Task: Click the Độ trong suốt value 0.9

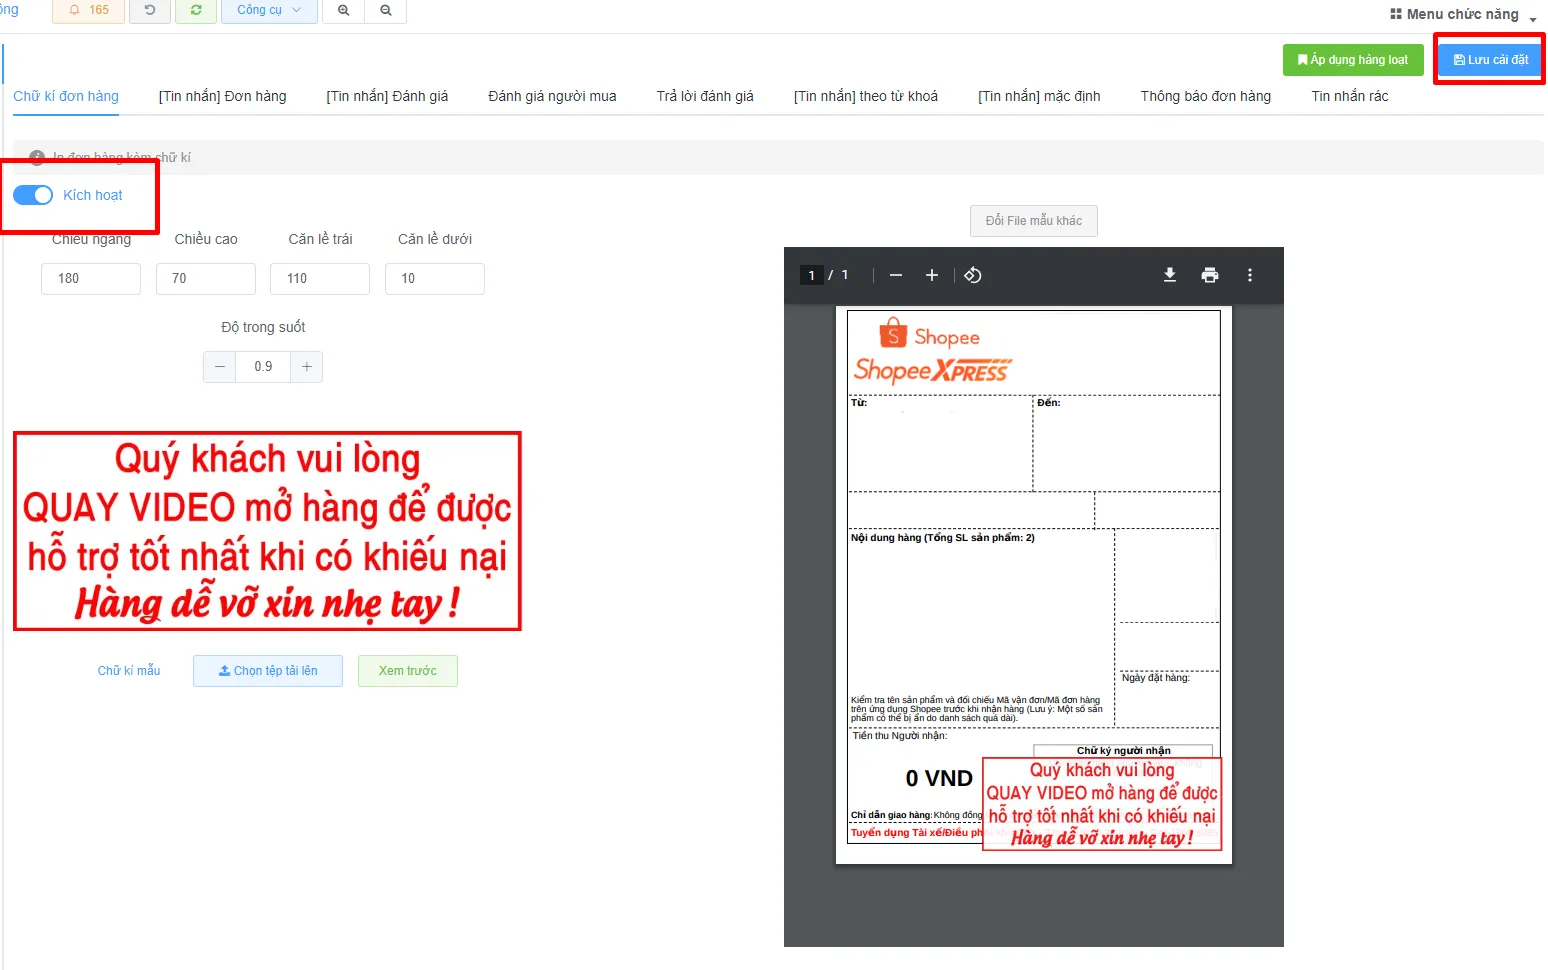Action: tap(263, 367)
